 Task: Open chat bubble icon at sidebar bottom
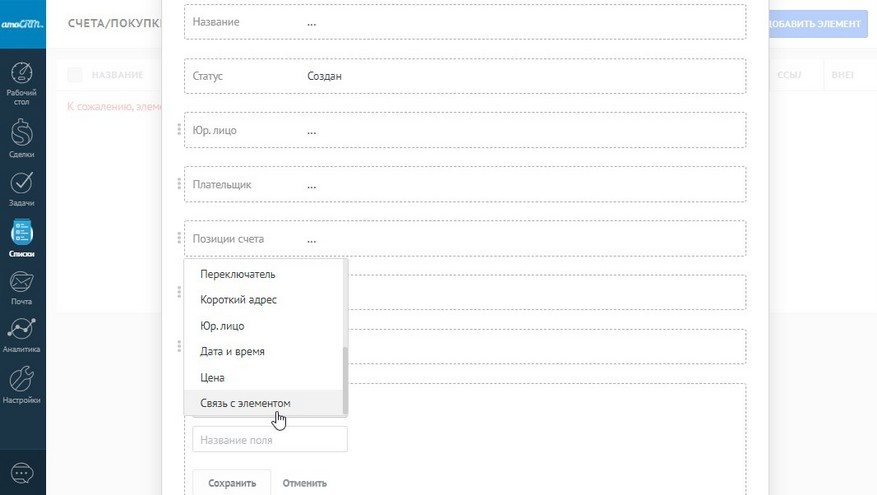tap(22, 471)
